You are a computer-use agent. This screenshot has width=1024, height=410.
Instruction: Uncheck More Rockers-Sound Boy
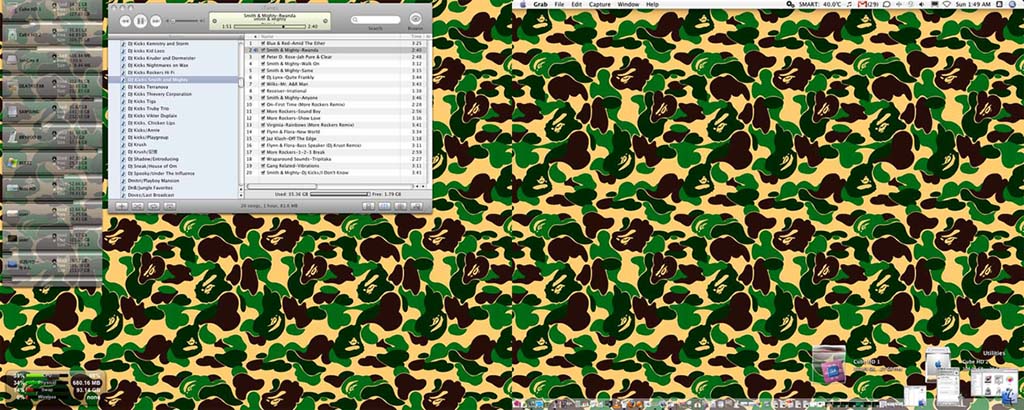coord(263,111)
